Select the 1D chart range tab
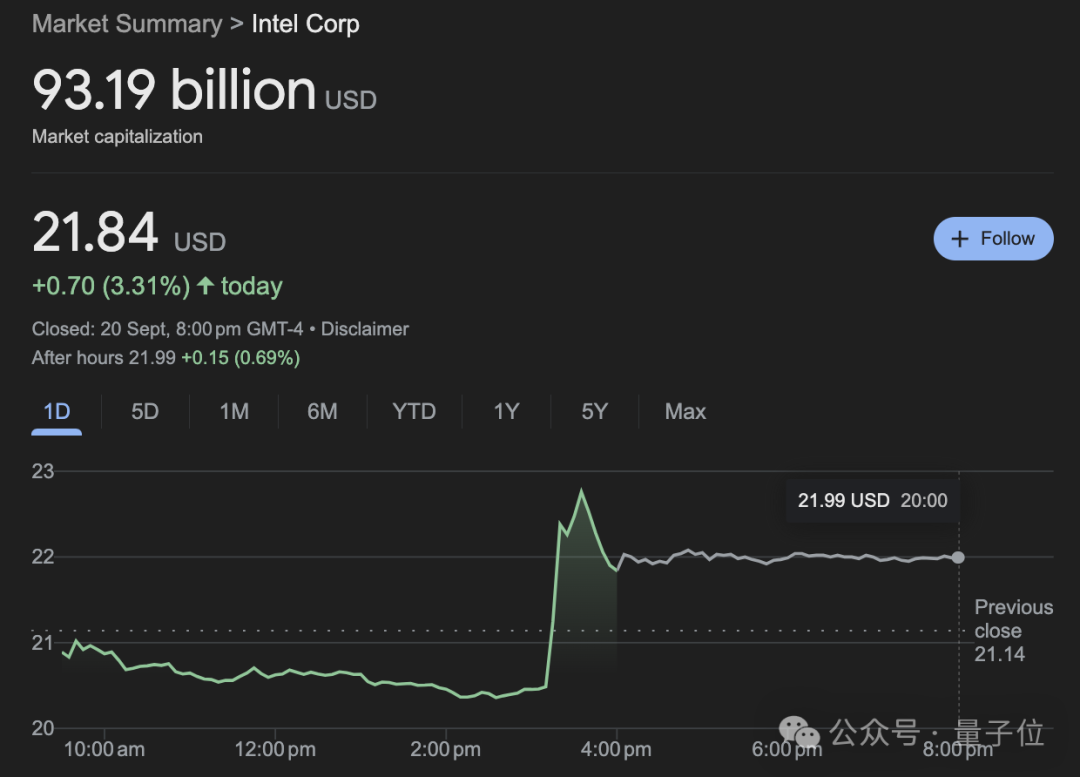This screenshot has height=777, width=1080. [x=57, y=411]
